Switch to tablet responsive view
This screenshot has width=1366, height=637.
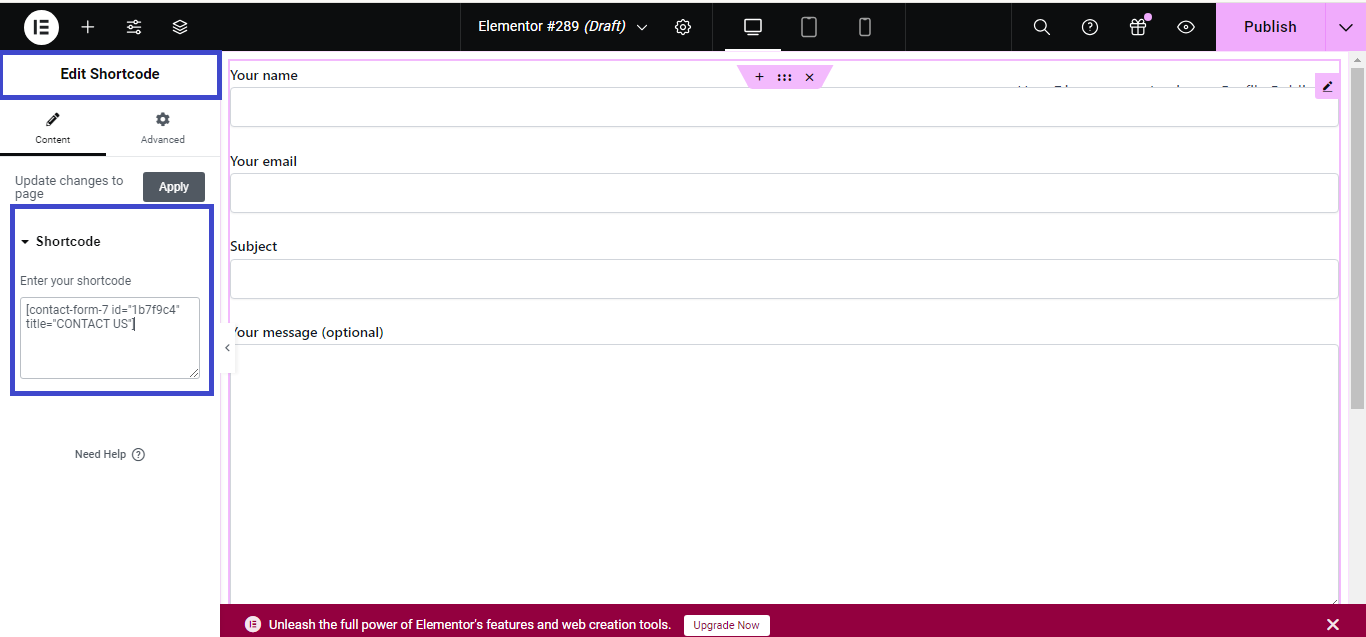[x=809, y=27]
